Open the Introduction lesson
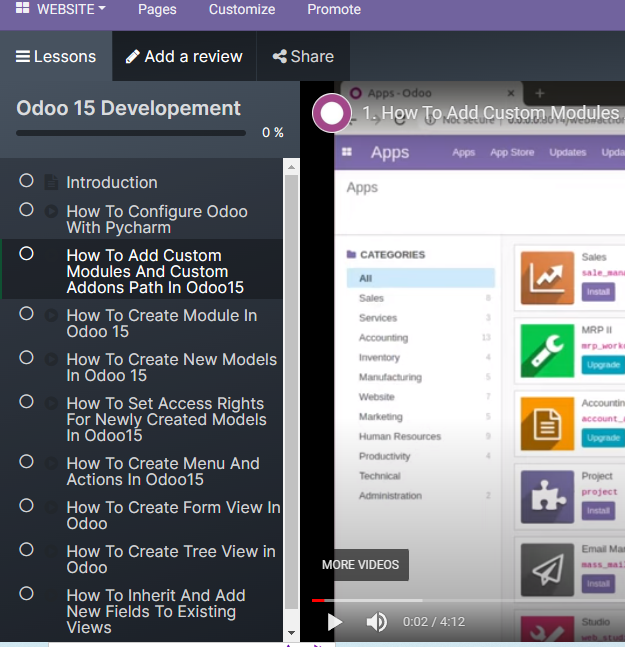 [x=112, y=182]
